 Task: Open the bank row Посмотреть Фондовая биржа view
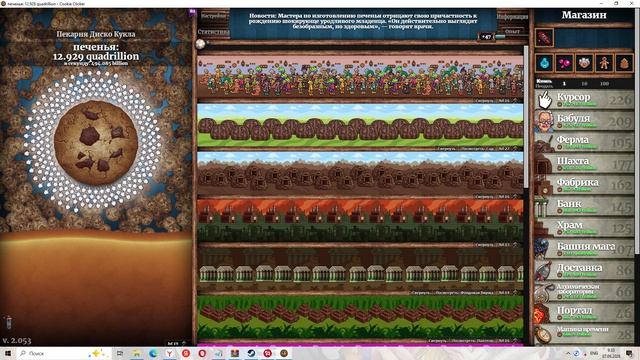[464, 293]
